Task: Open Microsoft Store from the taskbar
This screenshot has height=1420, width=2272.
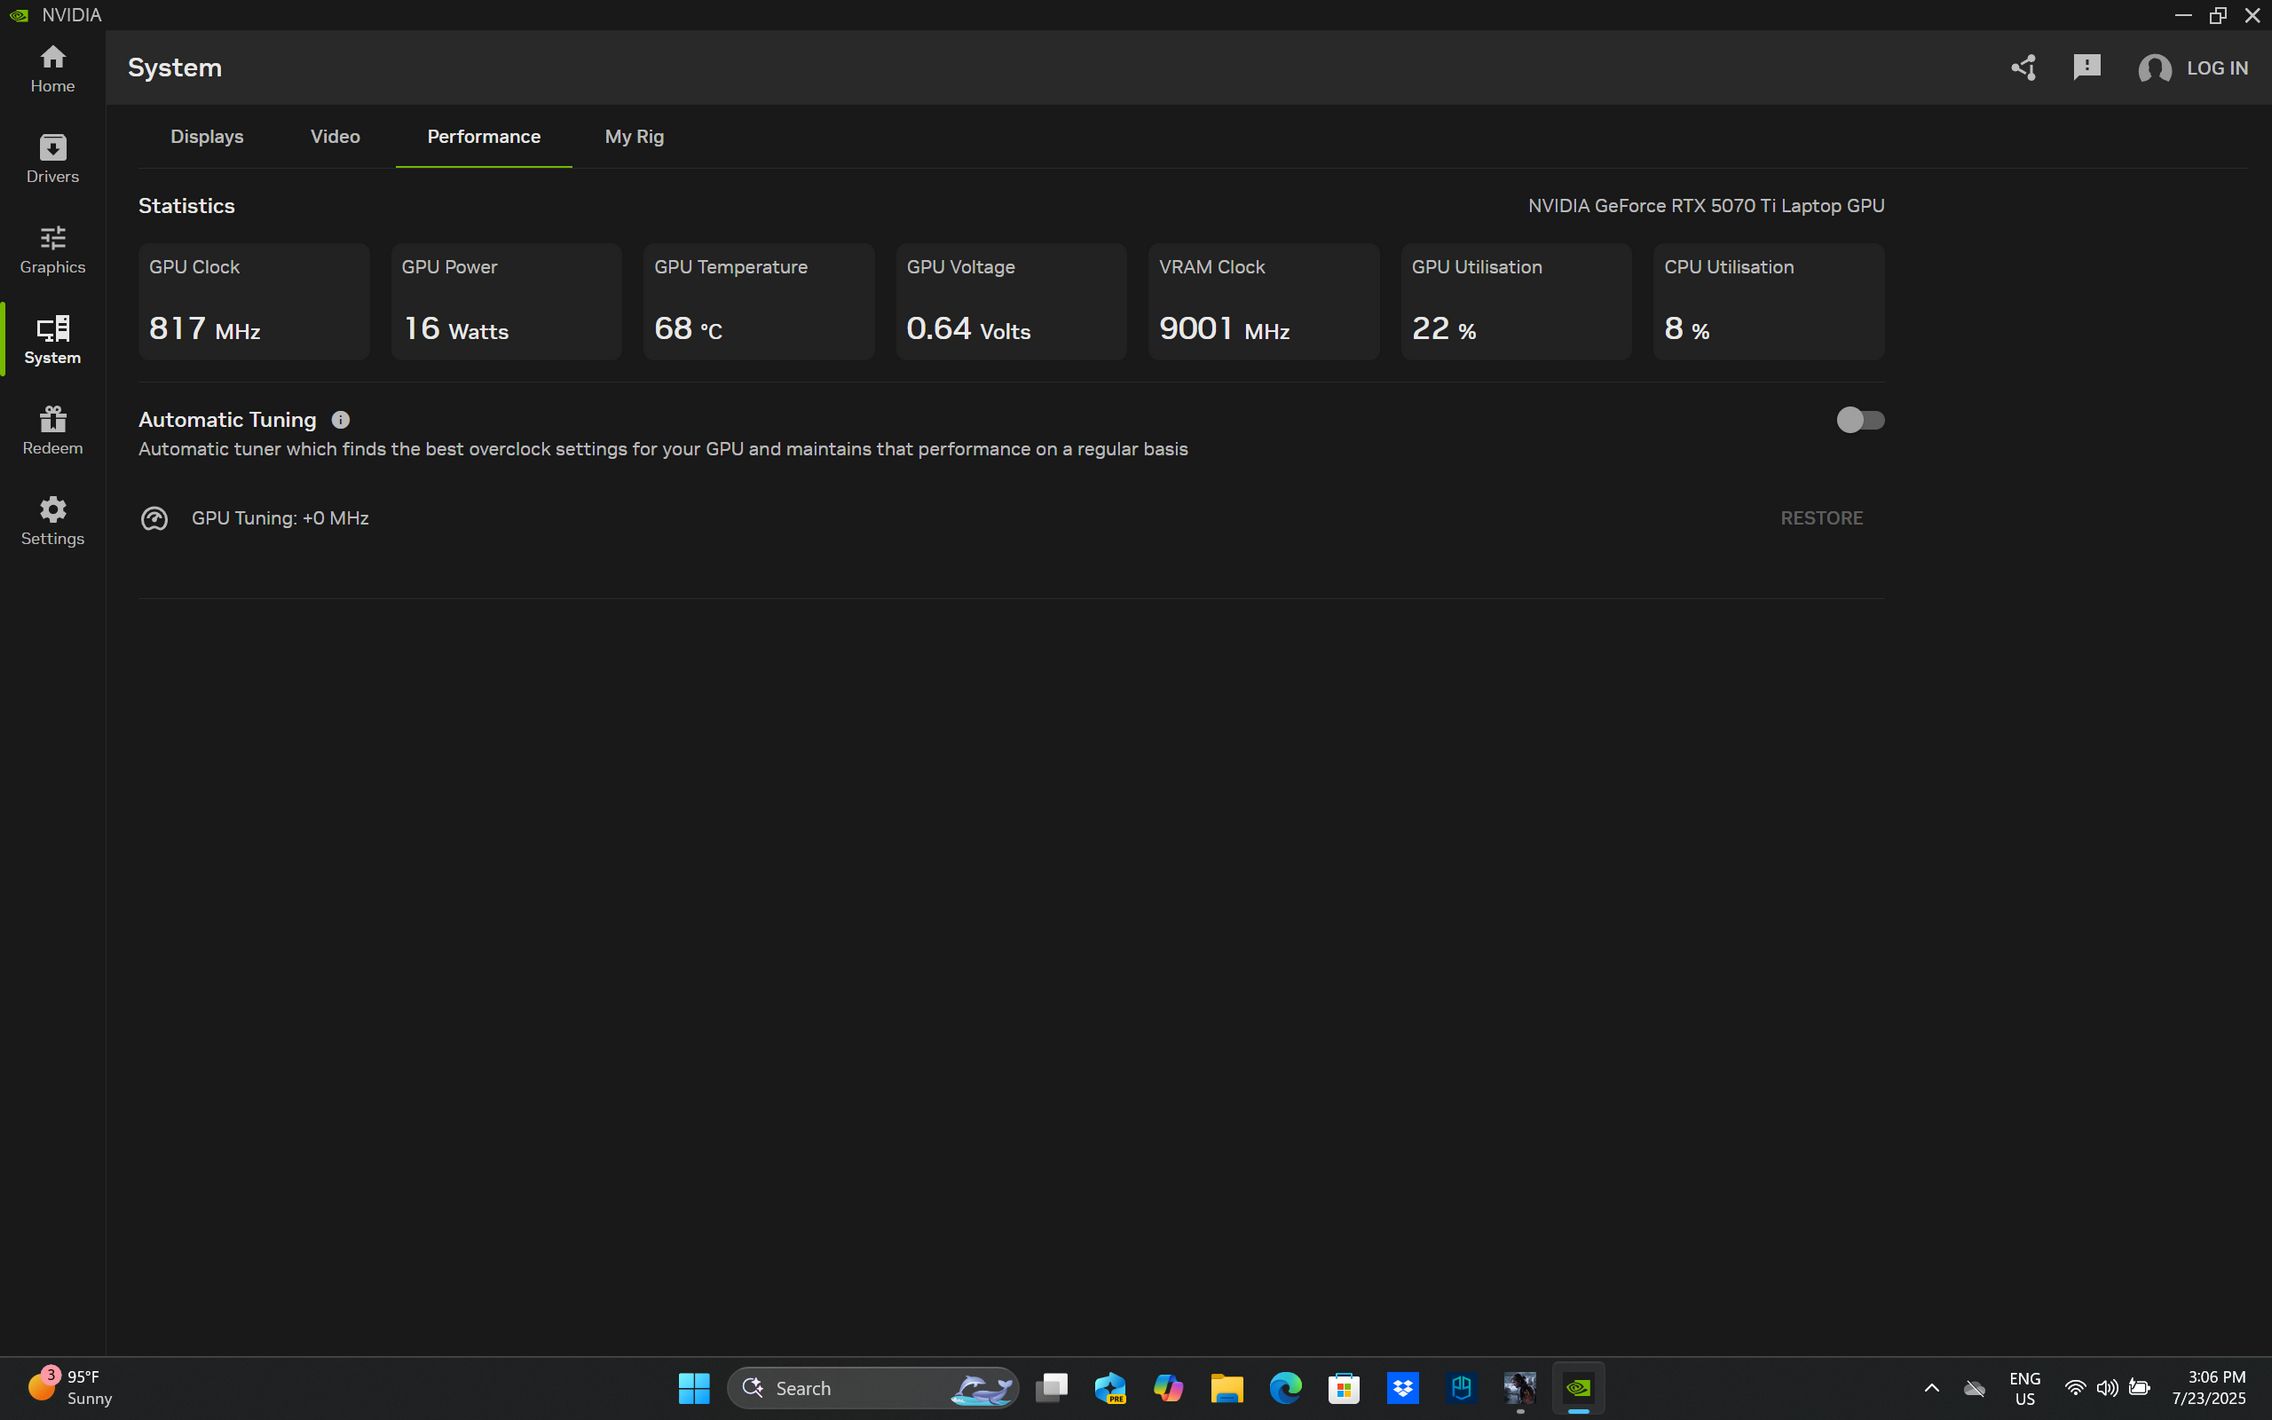Action: pyautogui.click(x=1343, y=1388)
